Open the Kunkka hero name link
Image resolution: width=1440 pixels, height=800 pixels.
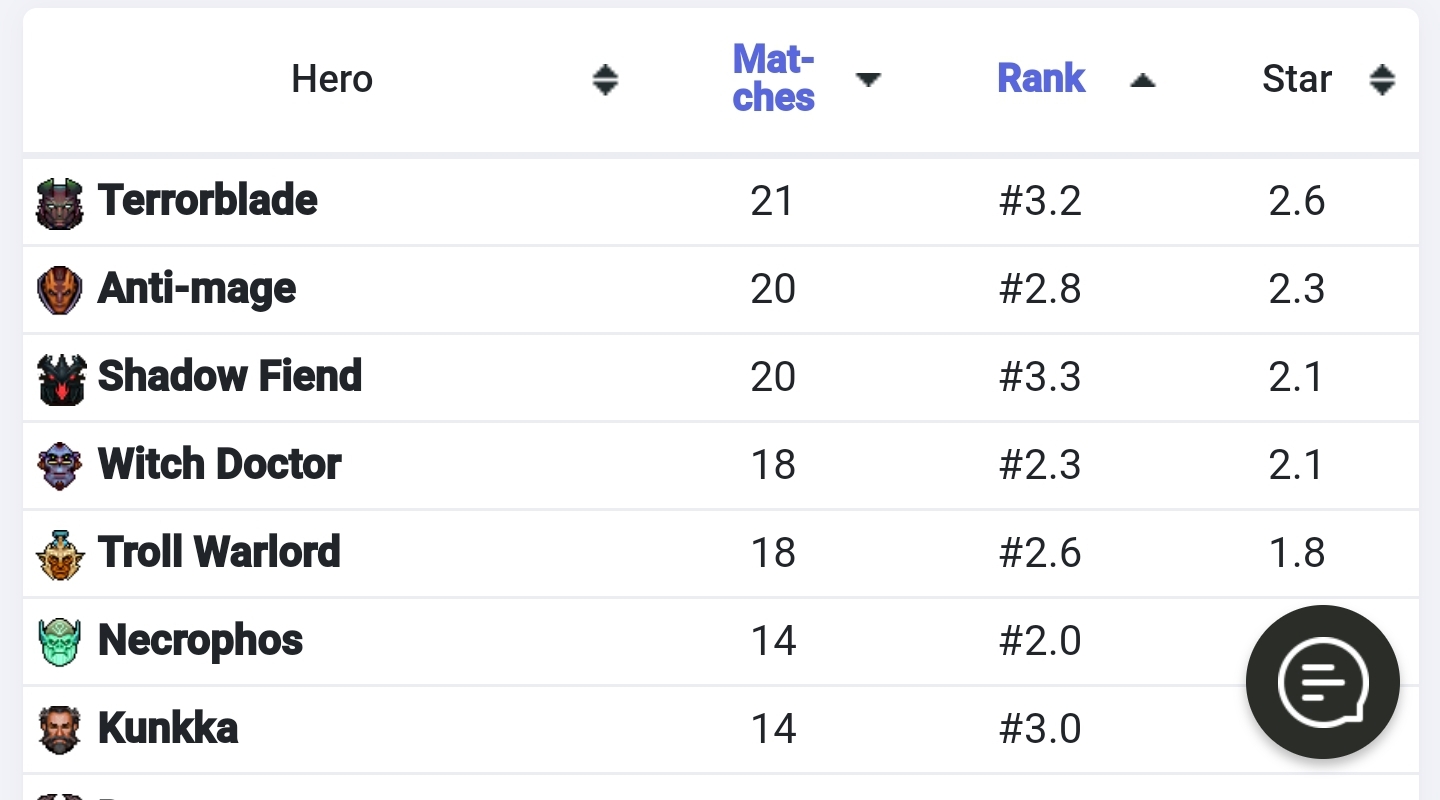168,729
